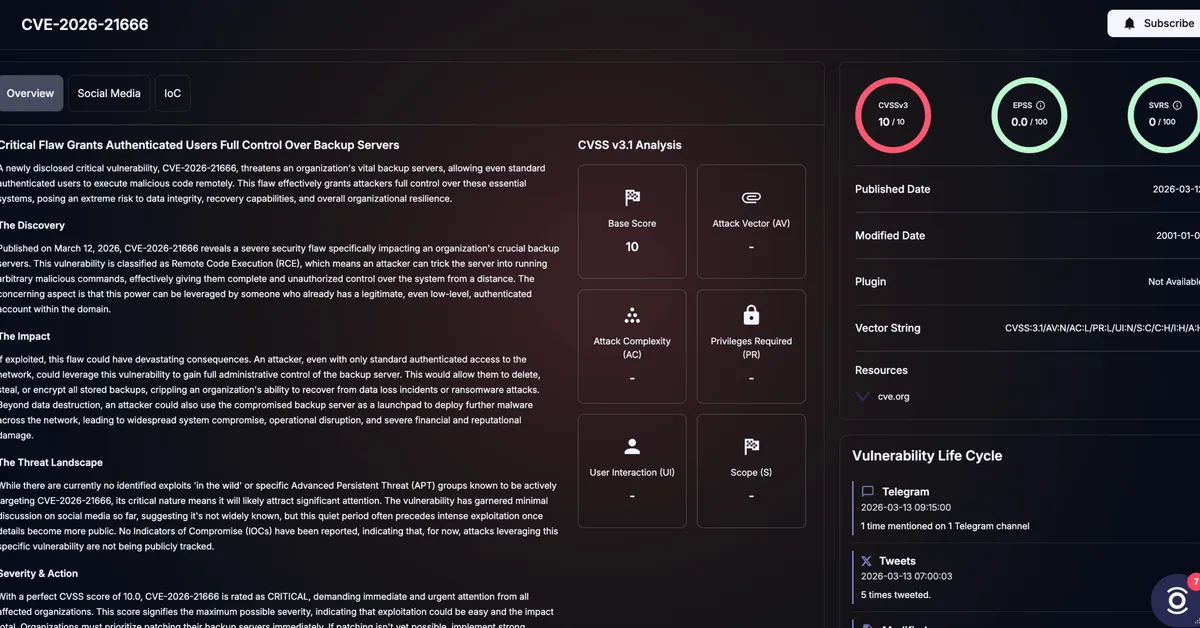This screenshot has height=628, width=1200.
Task: Click the EPSS 0.0/100 score ring
Action: point(1029,115)
